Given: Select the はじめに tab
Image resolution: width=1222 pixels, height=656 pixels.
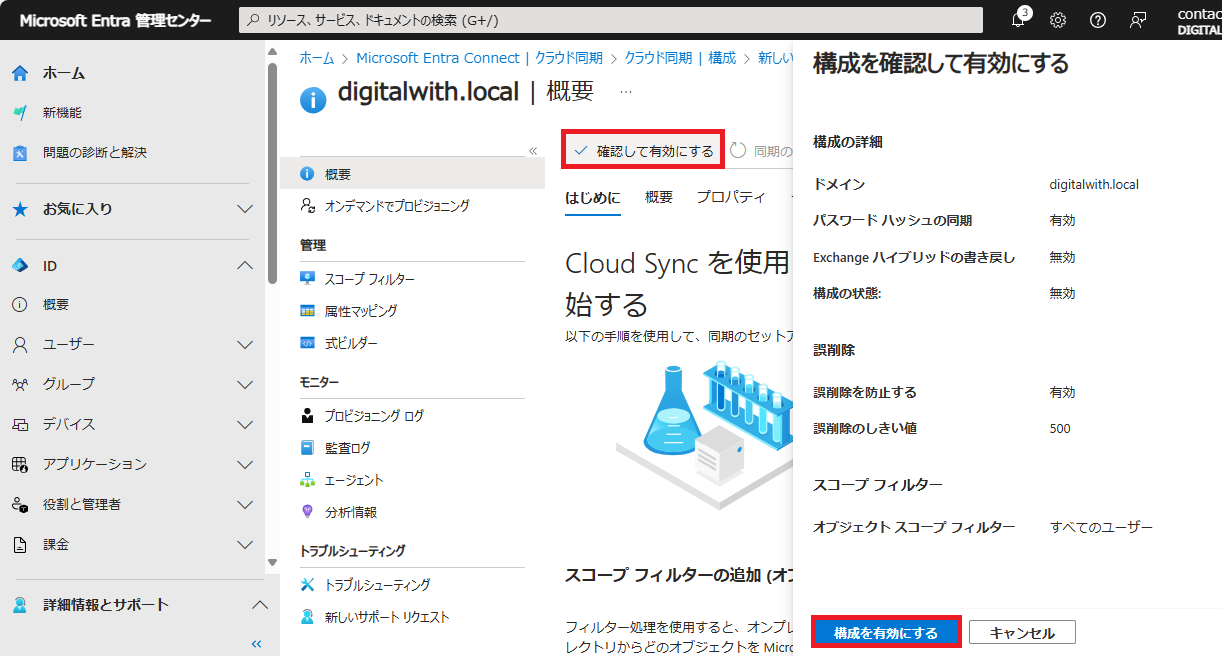Looking at the screenshot, I should [x=592, y=197].
